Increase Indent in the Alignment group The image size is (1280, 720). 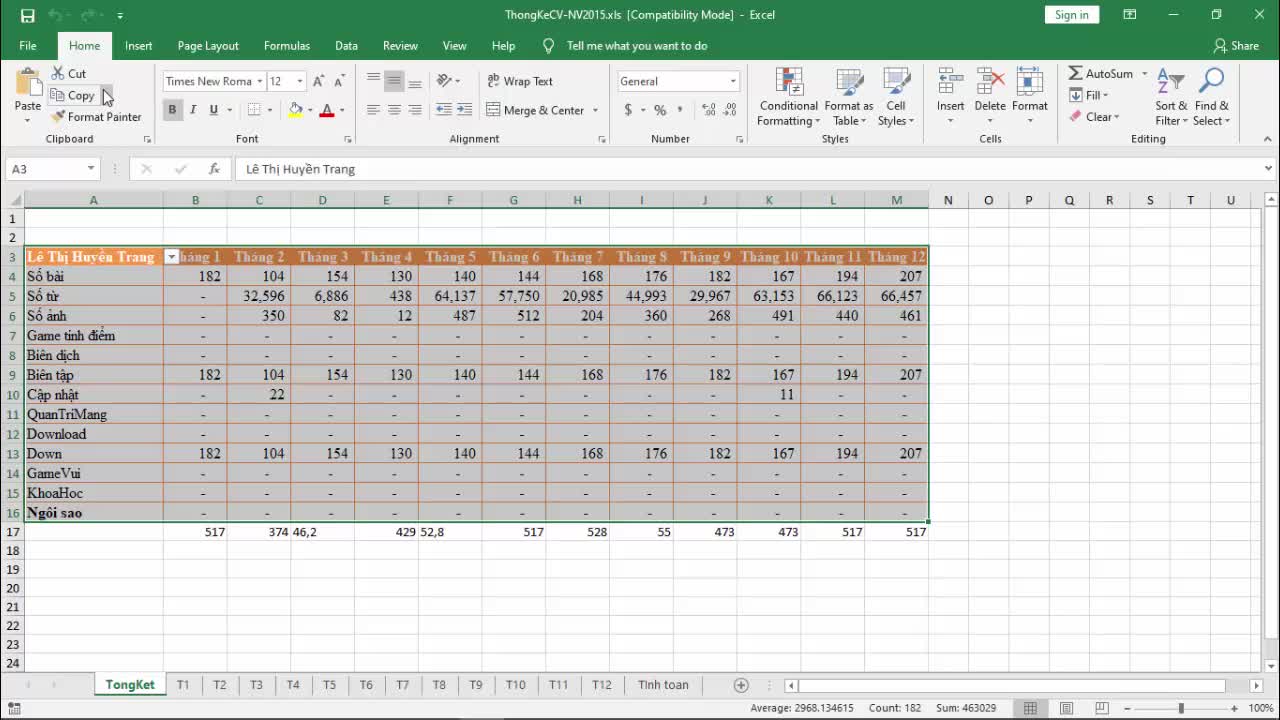point(466,110)
